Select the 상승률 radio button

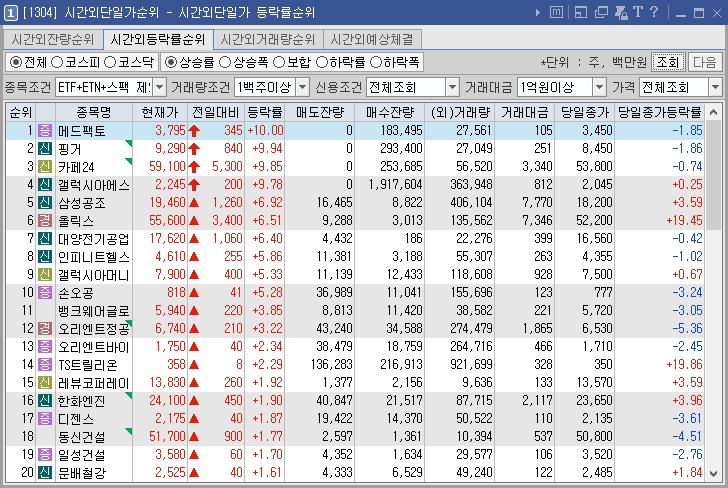tap(171, 62)
